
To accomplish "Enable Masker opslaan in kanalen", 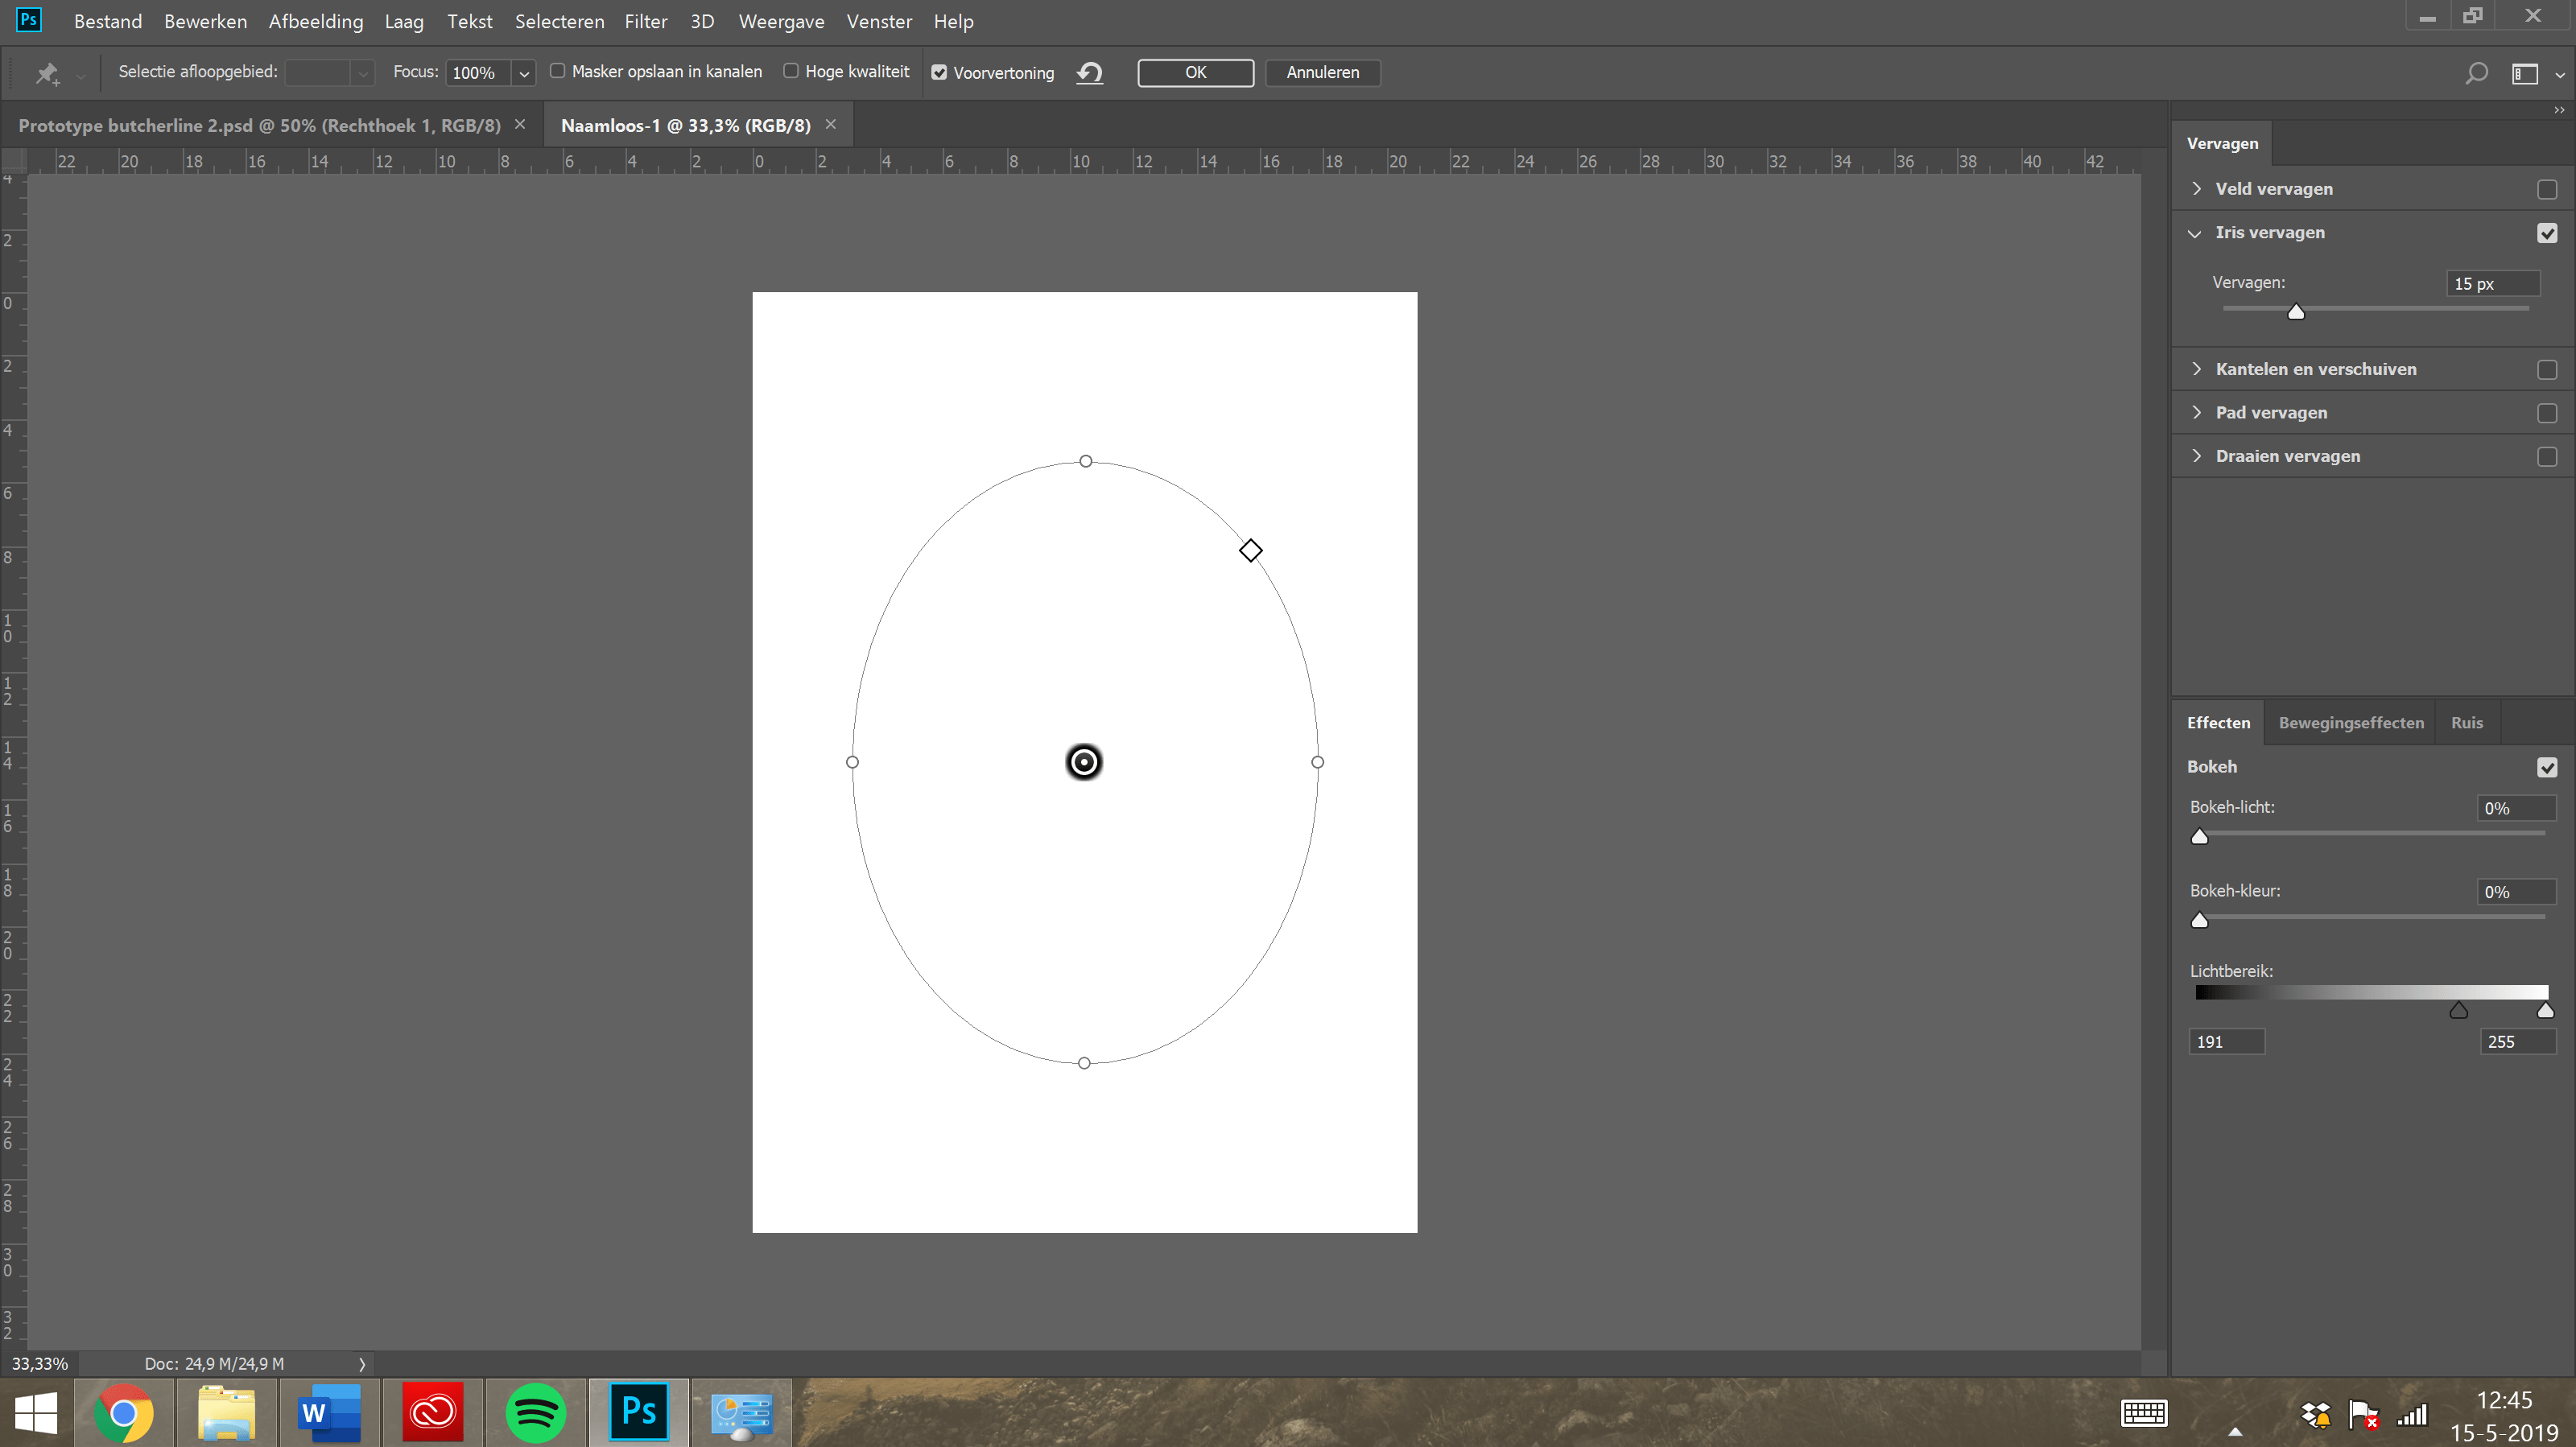I will point(559,71).
